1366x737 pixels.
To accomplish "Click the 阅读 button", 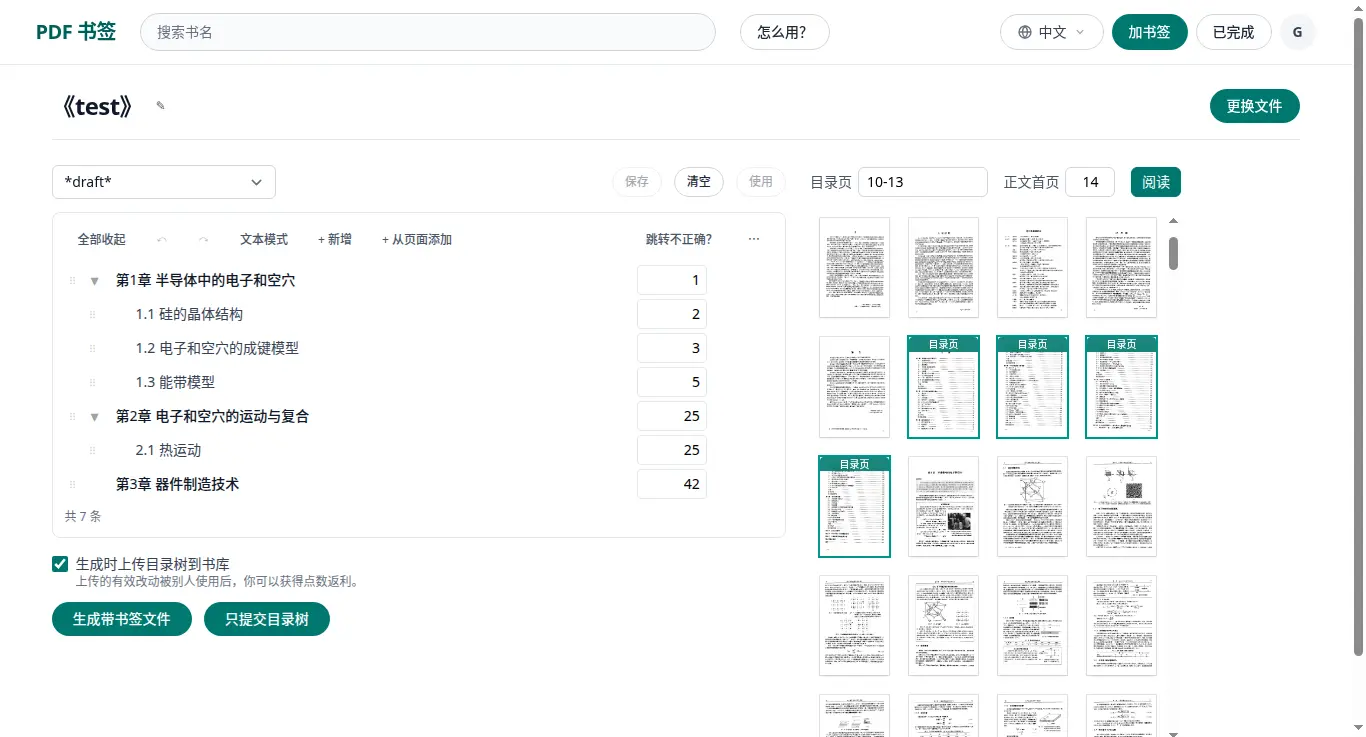I will [1156, 182].
